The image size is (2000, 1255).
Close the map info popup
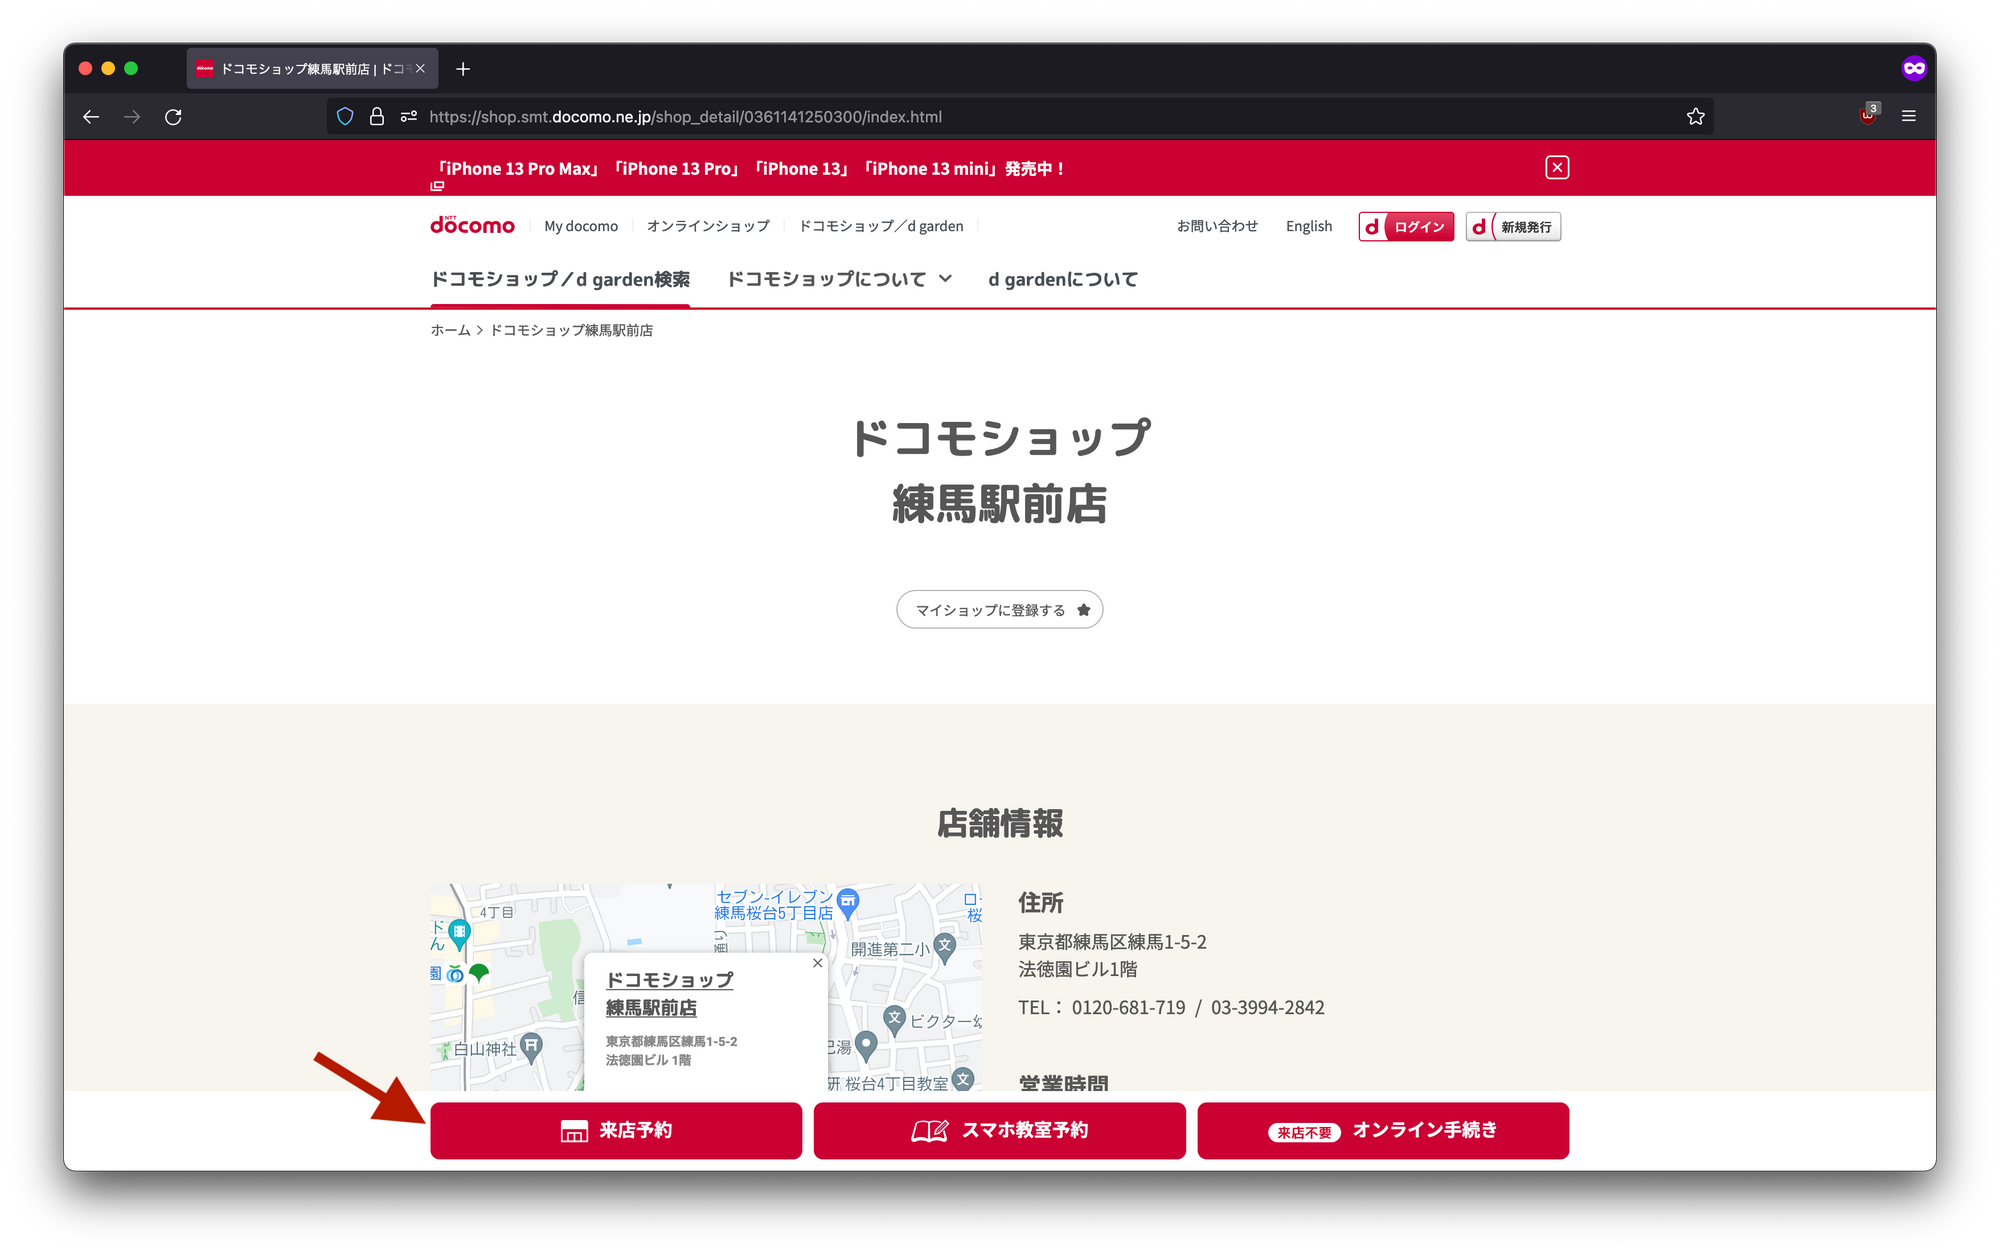(817, 963)
